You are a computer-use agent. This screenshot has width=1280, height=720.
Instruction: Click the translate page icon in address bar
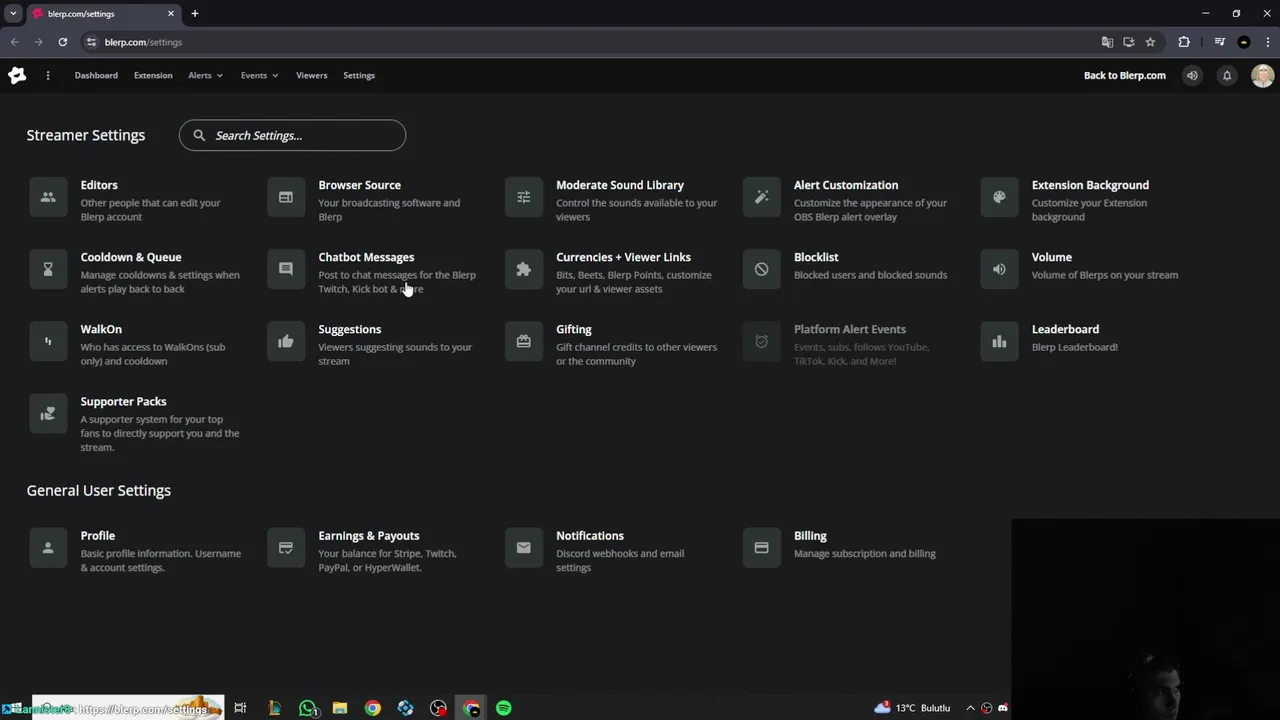pyautogui.click(x=1107, y=42)
